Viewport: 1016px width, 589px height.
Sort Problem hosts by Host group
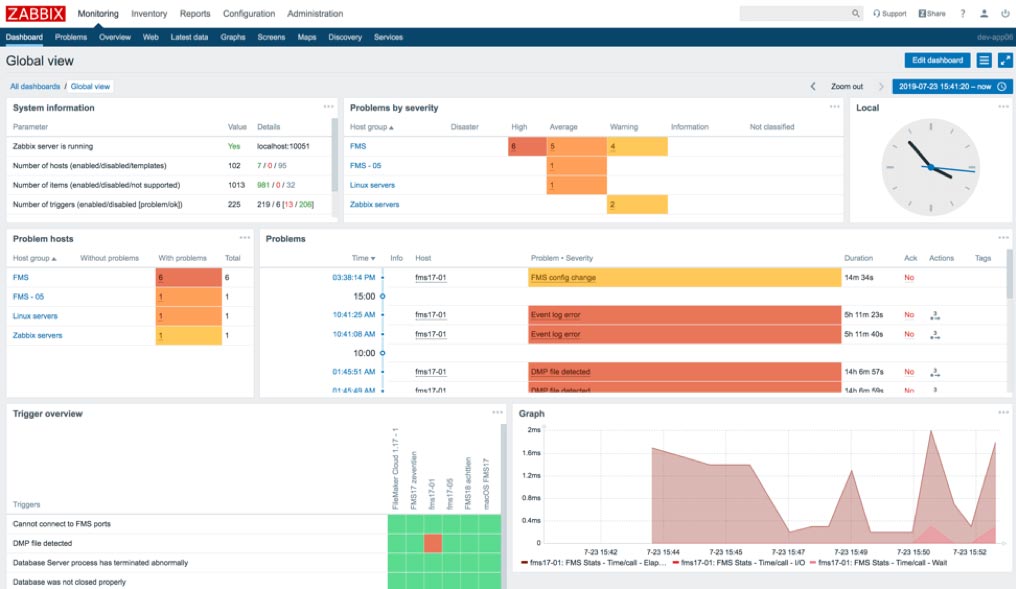(34, 258)
